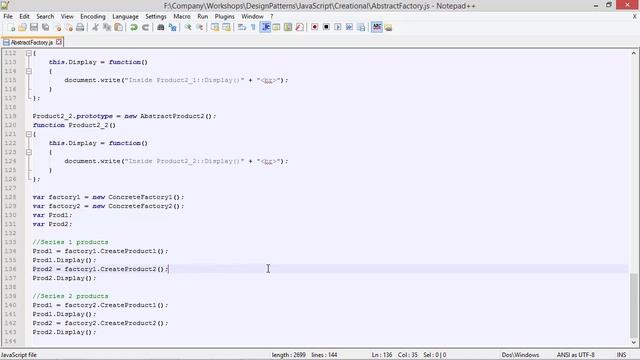Open the ? help menu
The image size is (640, 360).
(x=271, y=16)
